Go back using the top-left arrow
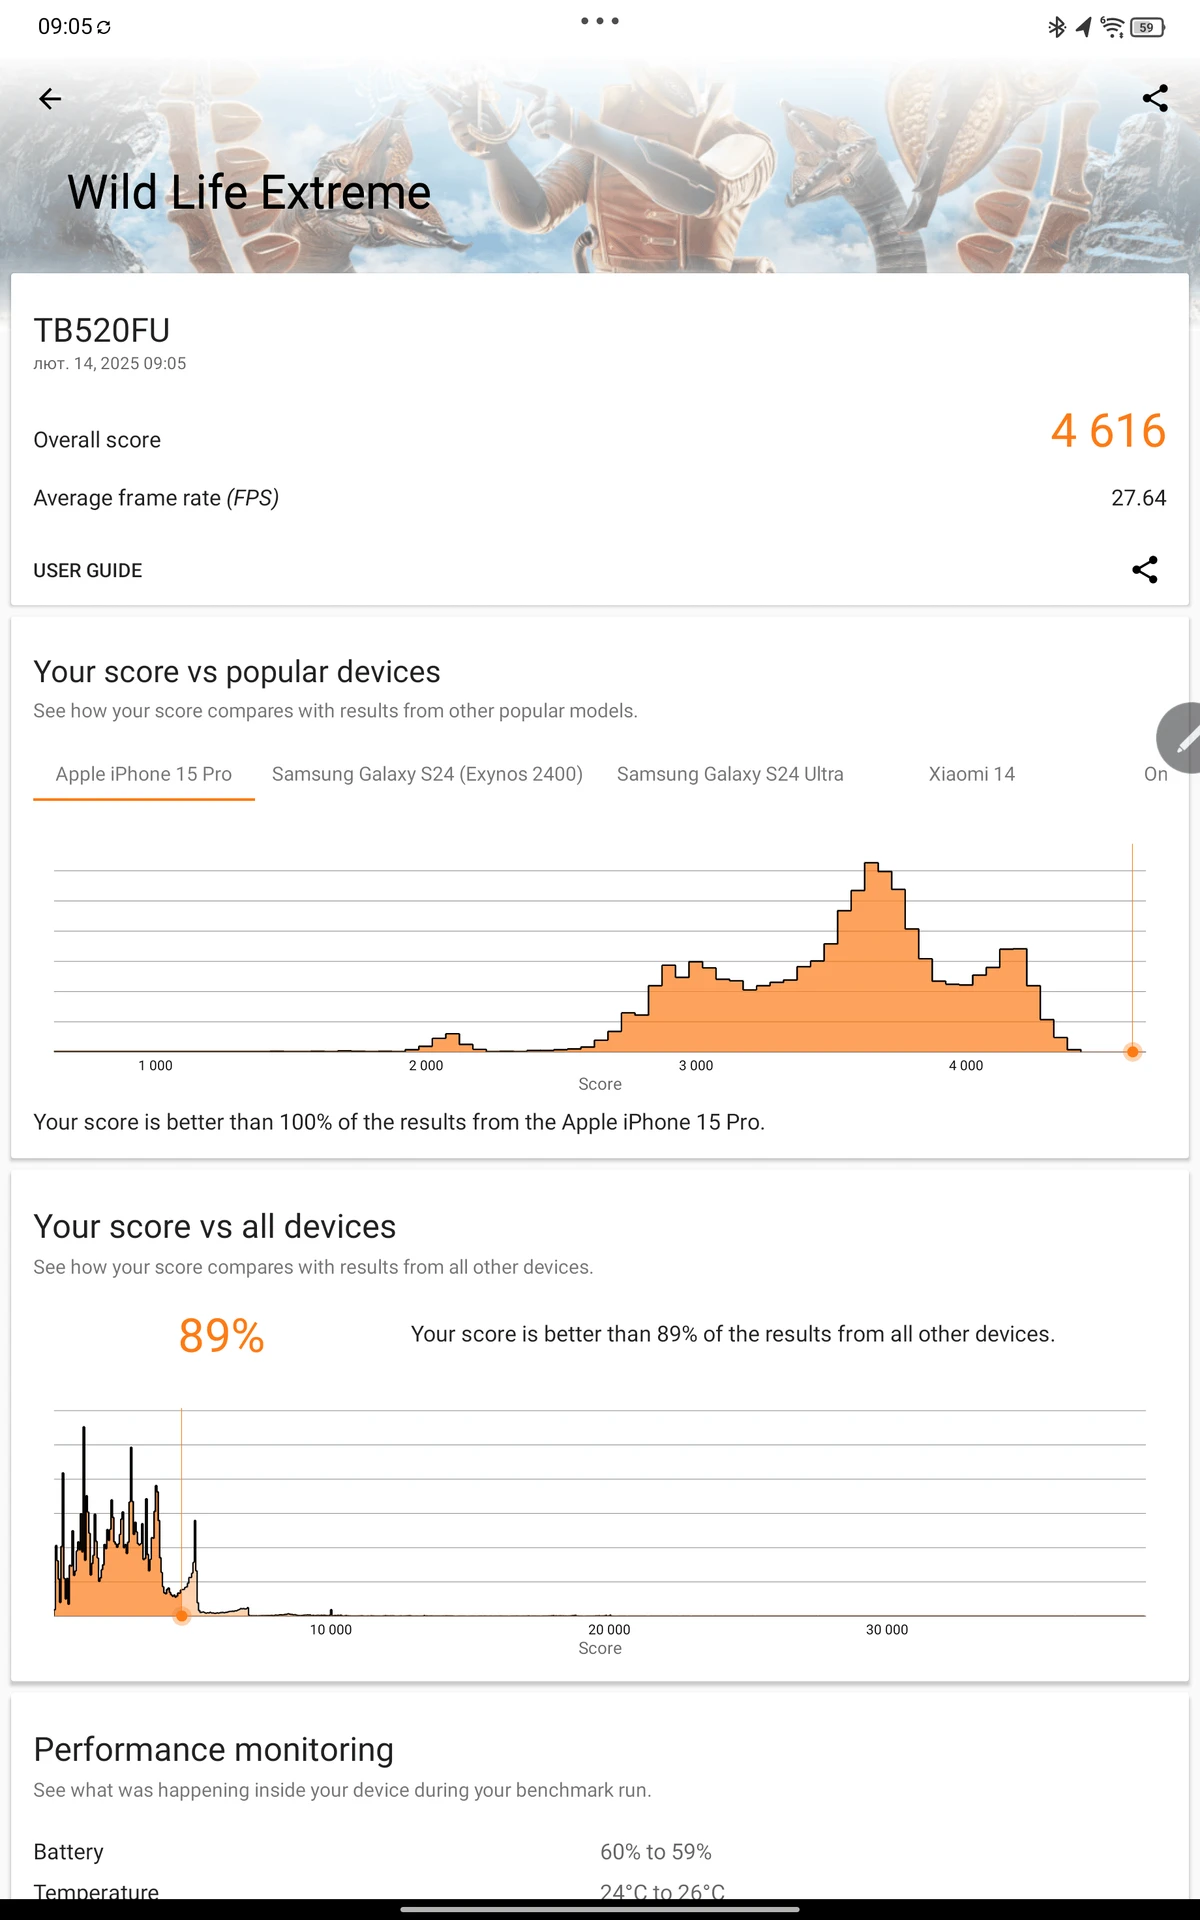The width and height of the screenshot is (1200, 1920). pos(50,98)
